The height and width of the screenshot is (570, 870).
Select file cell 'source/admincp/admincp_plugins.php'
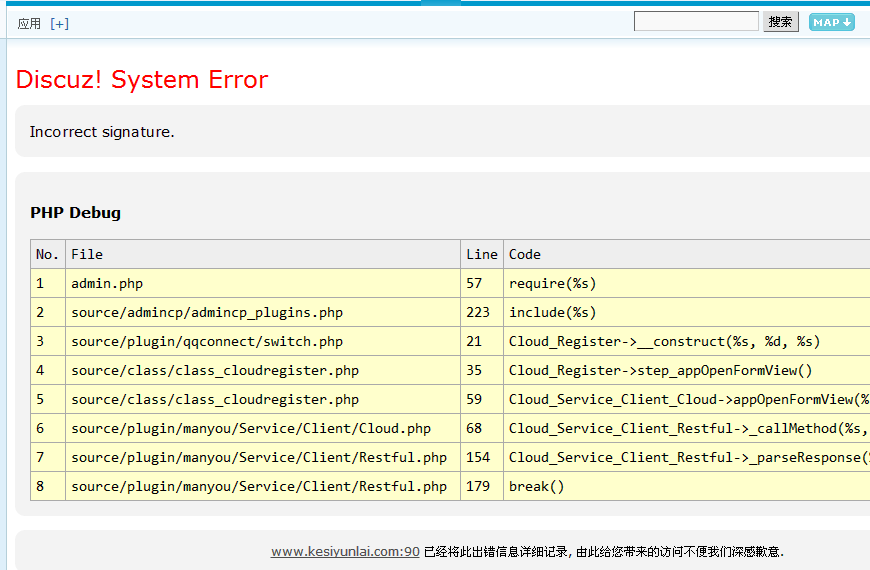263,312
